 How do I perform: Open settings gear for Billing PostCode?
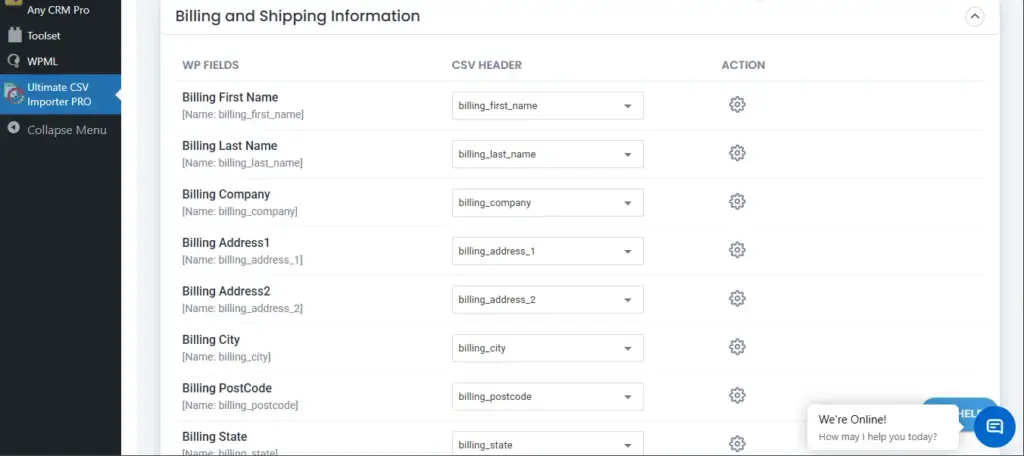[x=737, y=395]
